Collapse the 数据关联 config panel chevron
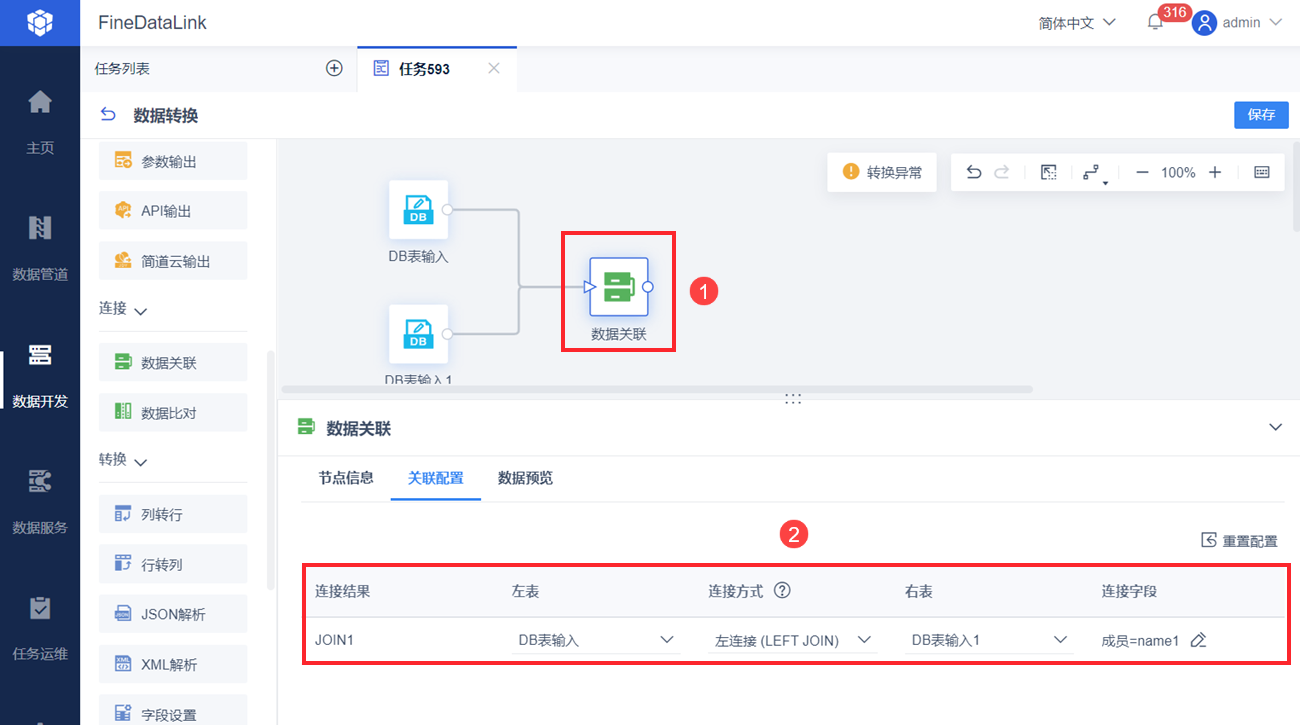The width and height of the screenshot is (1300, 725). tap(1275, 427)
